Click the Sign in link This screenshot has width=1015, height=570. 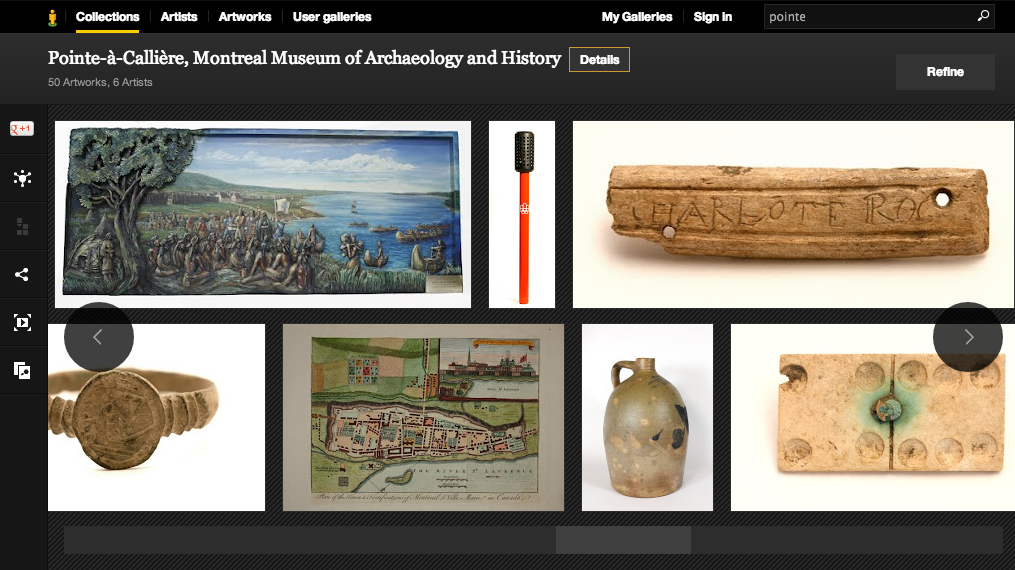[713, 17]
